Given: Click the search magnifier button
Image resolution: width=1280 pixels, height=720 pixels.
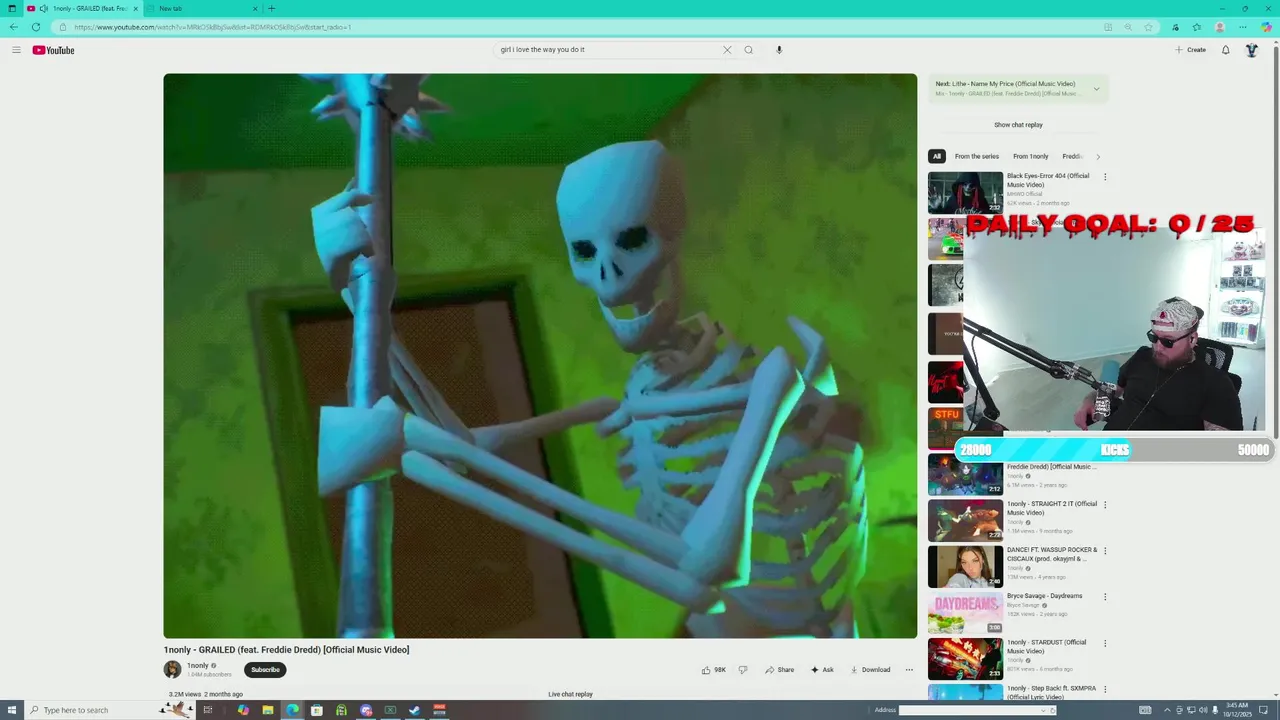Looking at the screenshot, I should tap(748, 50).
